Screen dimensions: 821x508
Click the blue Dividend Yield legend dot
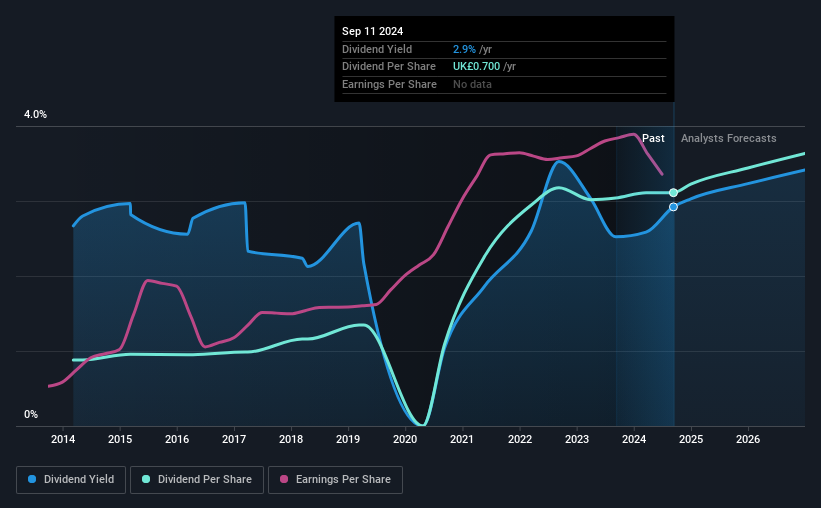(x=32, y=479)
